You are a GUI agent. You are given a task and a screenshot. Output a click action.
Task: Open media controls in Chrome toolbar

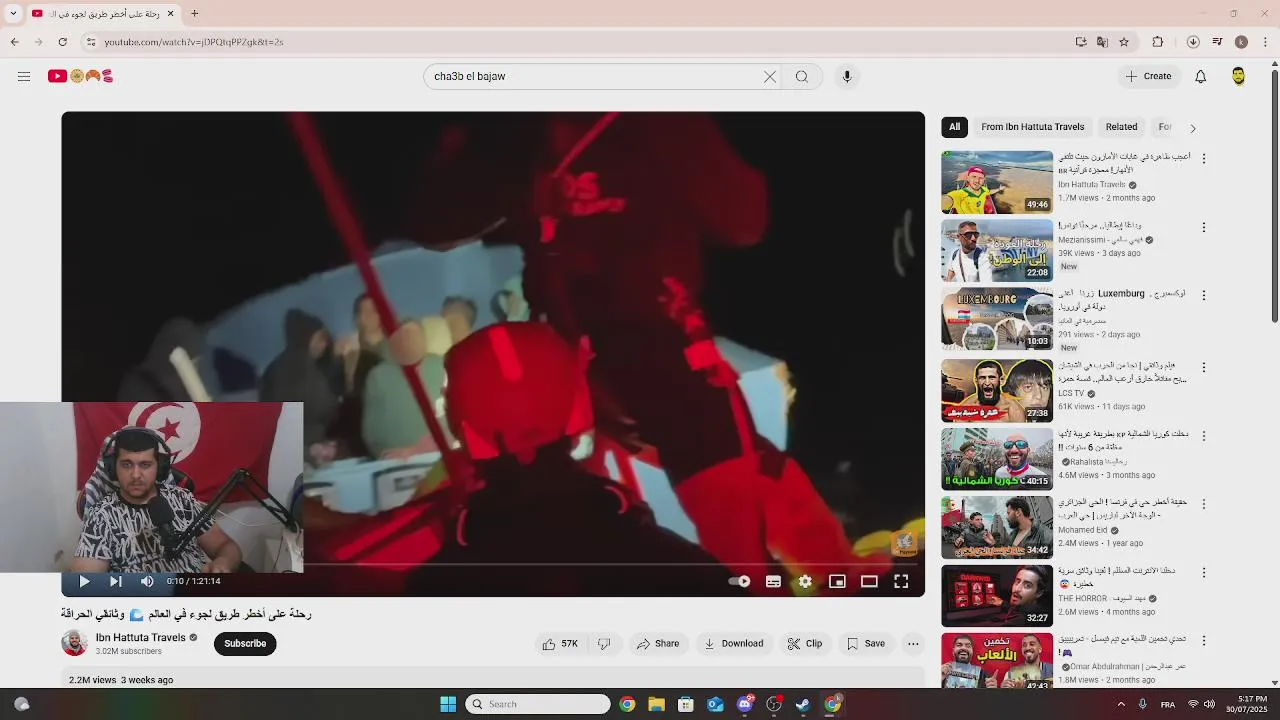click(x=1217, y=42)
